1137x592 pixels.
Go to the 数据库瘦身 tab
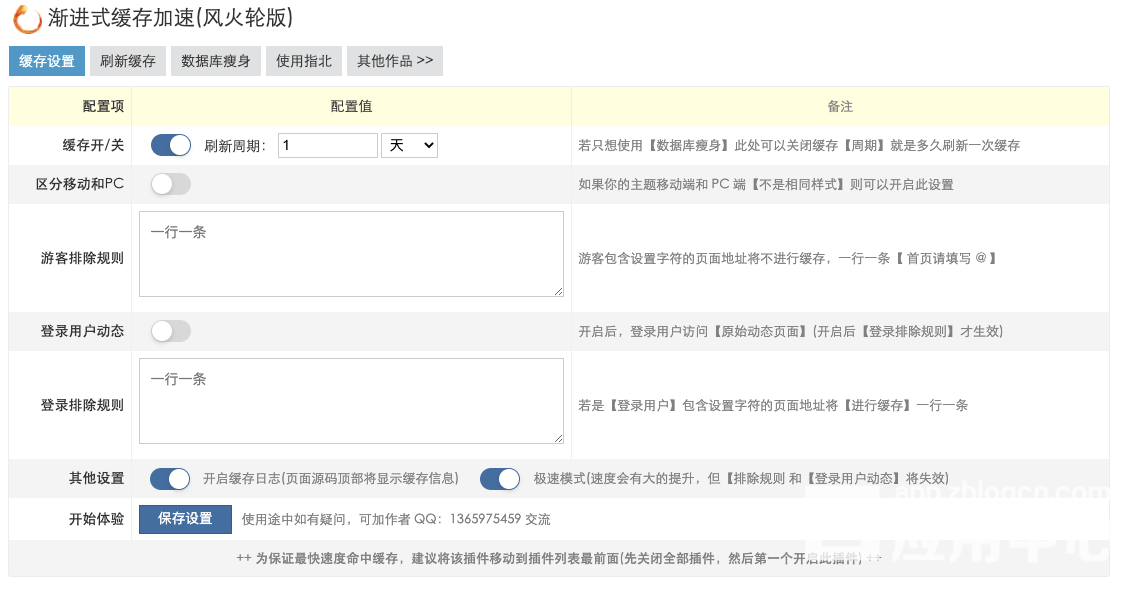point(216,61)
